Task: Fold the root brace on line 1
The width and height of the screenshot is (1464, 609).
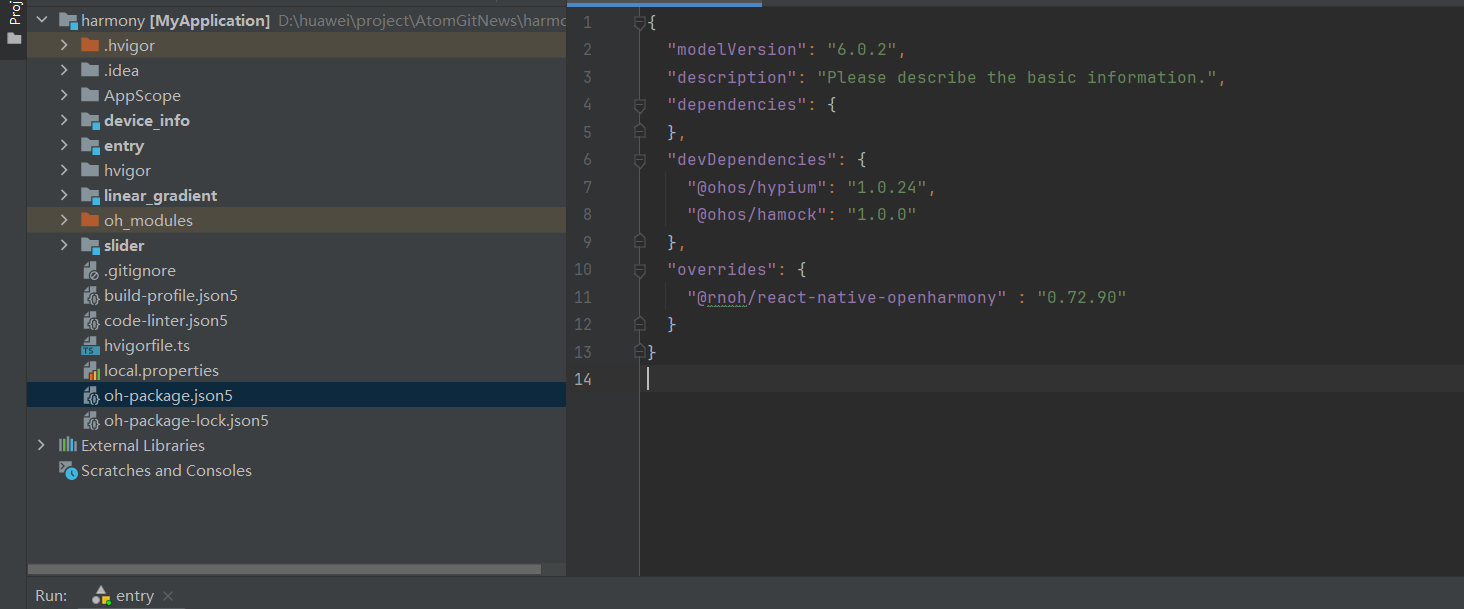Action: pyautogui.click(x=640, y=22)
